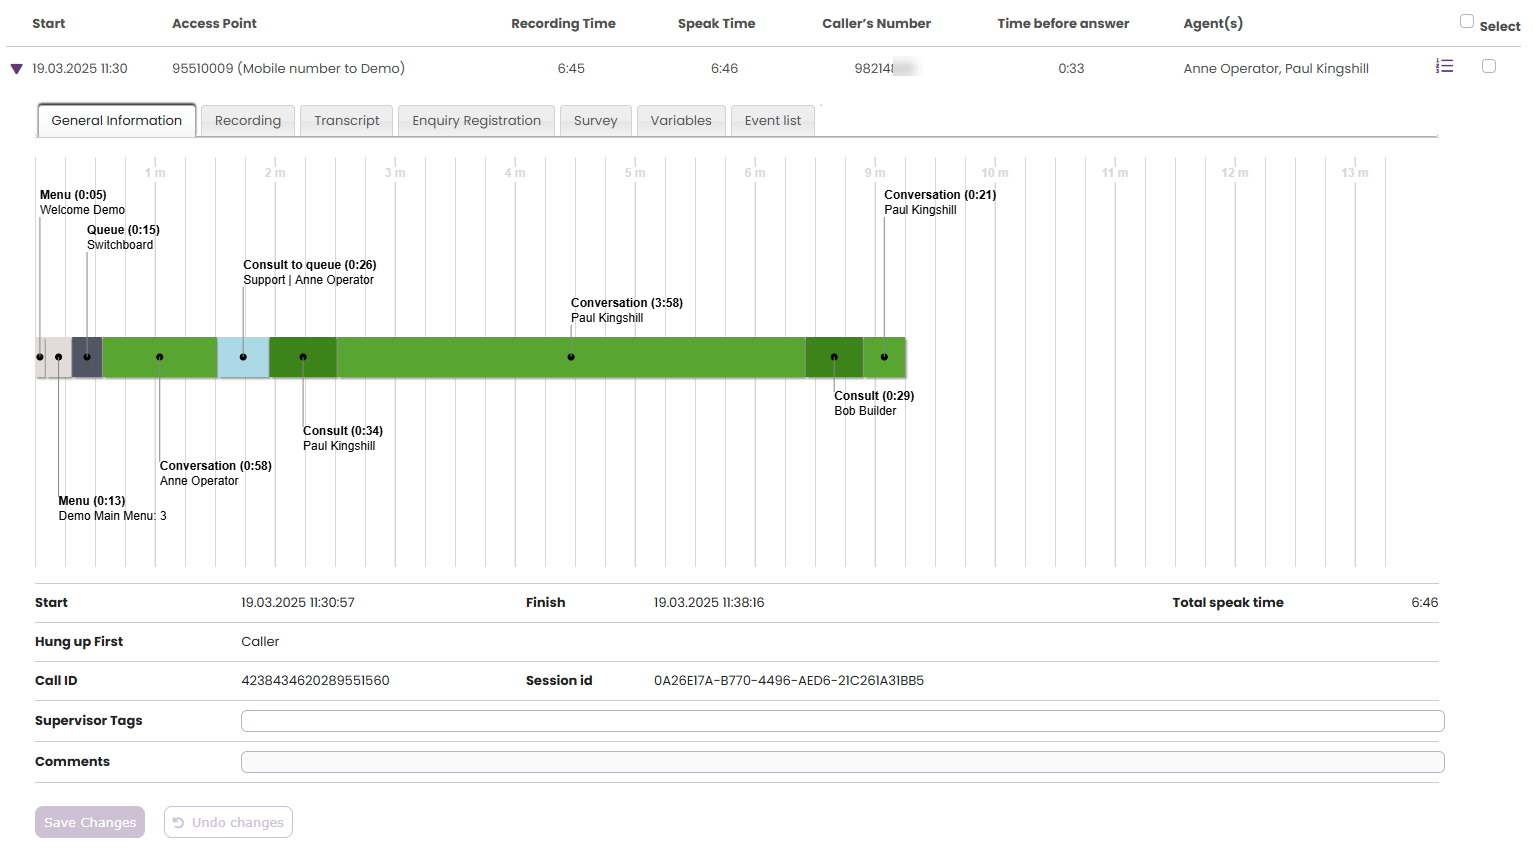Click into the Supervisor Tags field

tap(842, 721)
